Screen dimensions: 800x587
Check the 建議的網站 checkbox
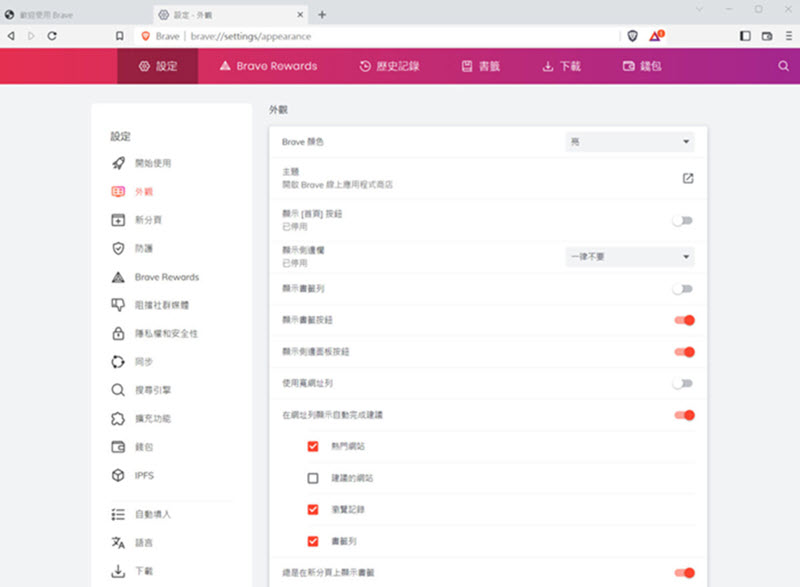(313, 478)
